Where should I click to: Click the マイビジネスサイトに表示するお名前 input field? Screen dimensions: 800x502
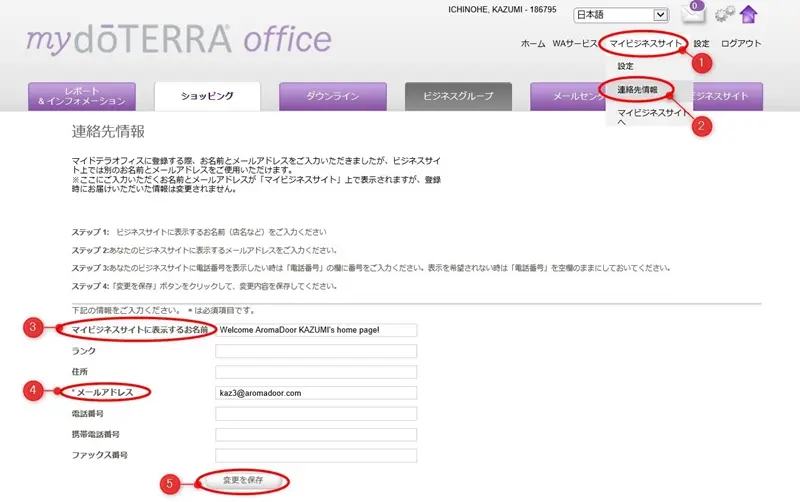point(316,330)
